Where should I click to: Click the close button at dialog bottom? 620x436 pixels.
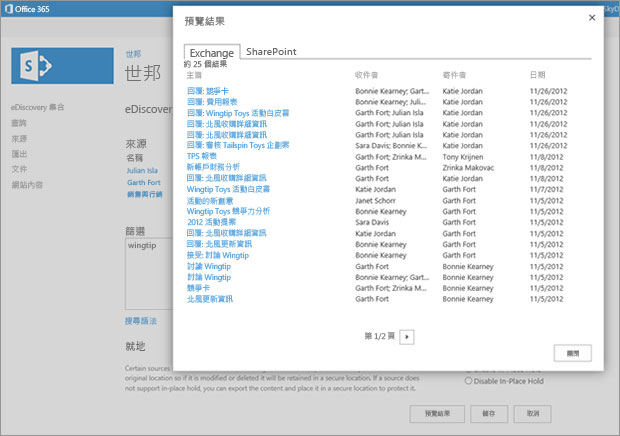pyautogui.click(x=573, y=353)
